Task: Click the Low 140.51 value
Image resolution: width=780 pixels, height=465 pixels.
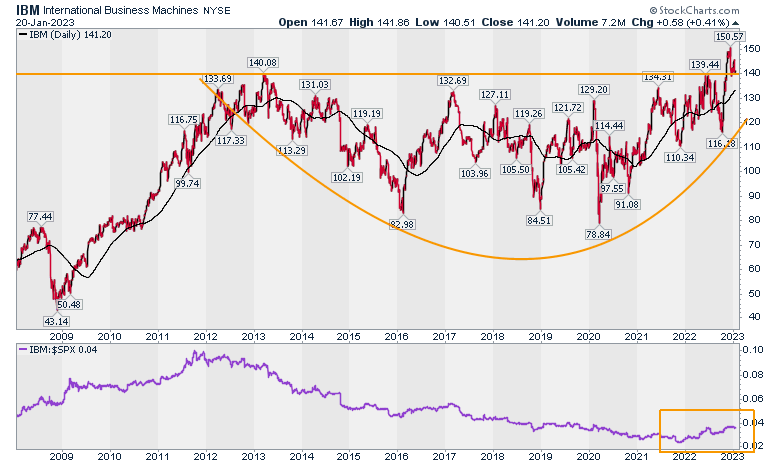Action: coord(446,22)
